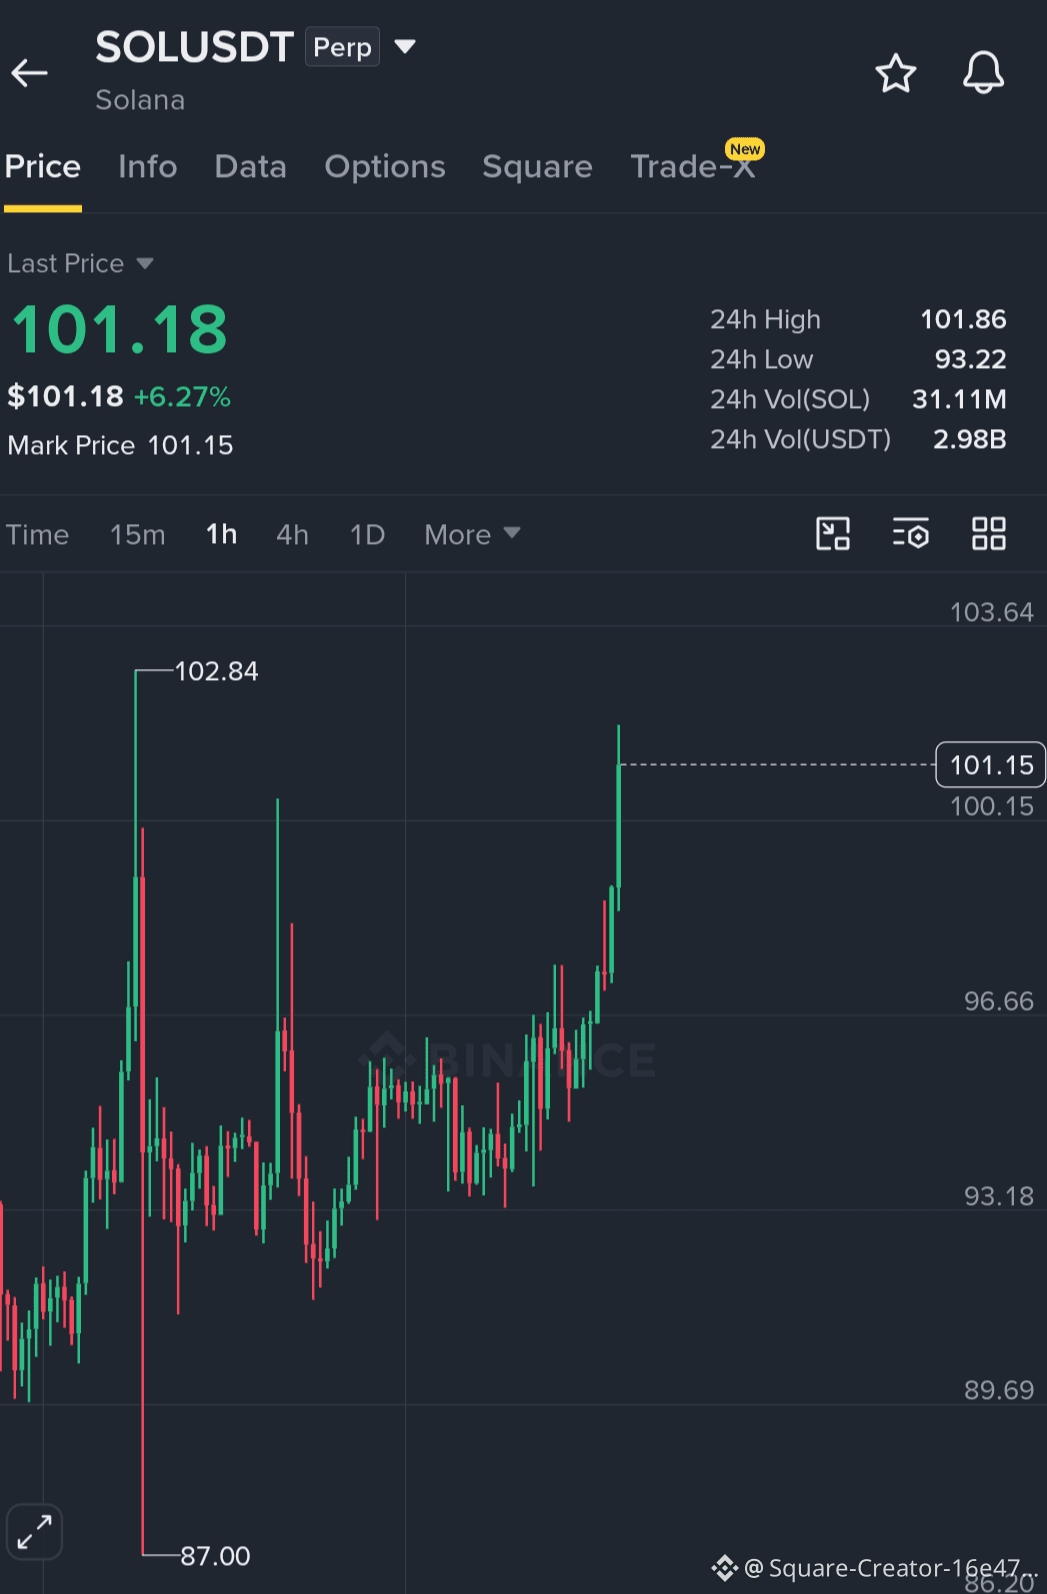1047x1594 pixels.
Task: Select the Time chart interval
Action: click(x=37, y=535)
